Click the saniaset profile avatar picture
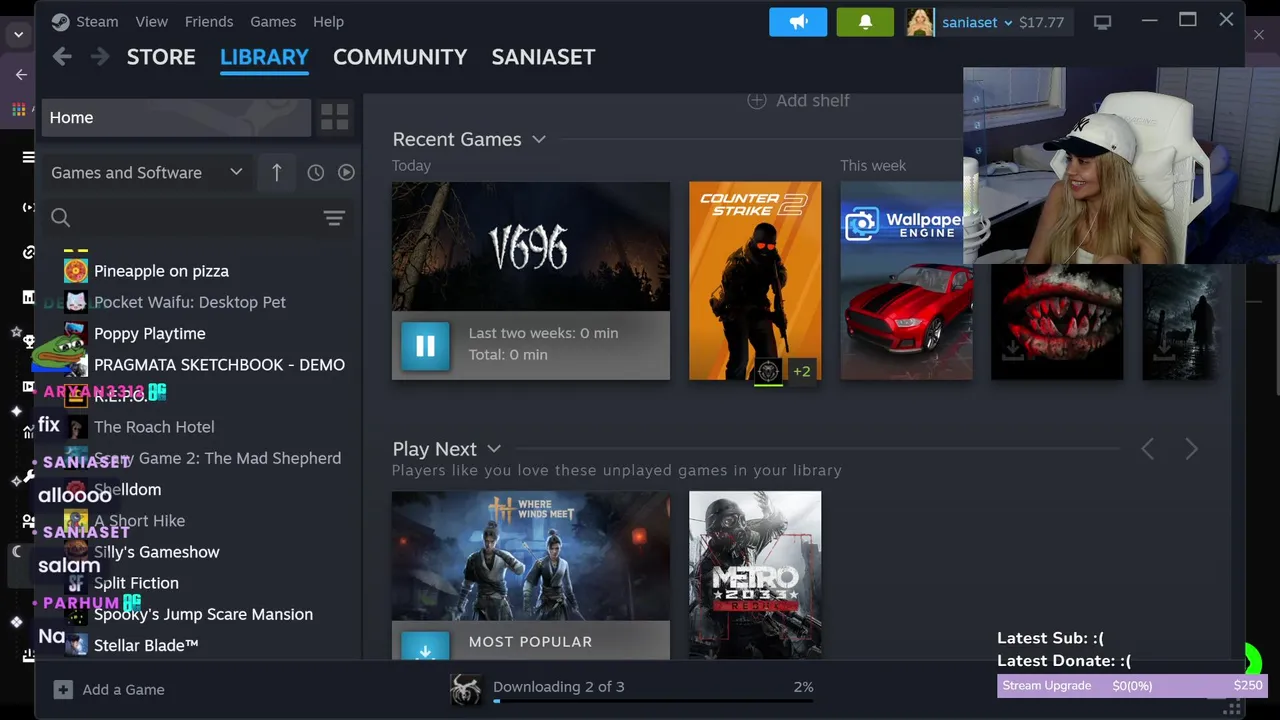The image size is (1280, 720). (919, 21)
